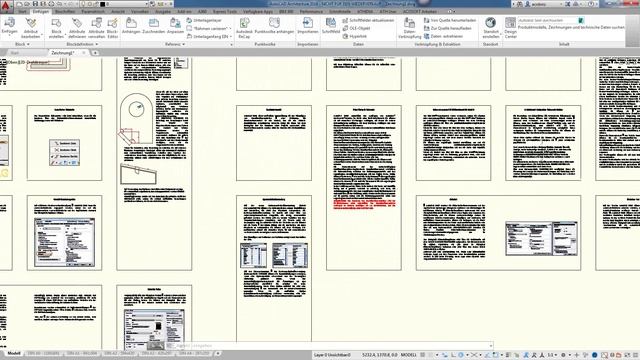Image resolution: width=640 pixels, height=360 pixels.
Task: Save drawing via quick access toolbar
Action: (36, 4)
